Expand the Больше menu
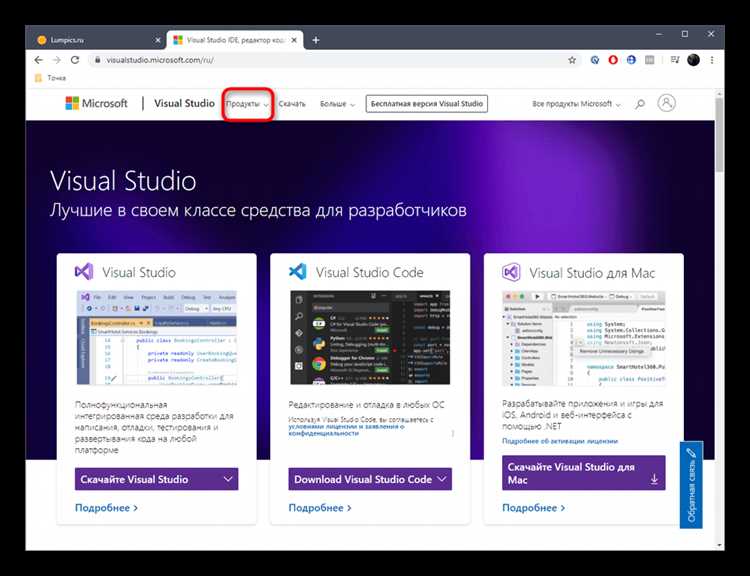750x576 pixels. [x=338, y=104]
